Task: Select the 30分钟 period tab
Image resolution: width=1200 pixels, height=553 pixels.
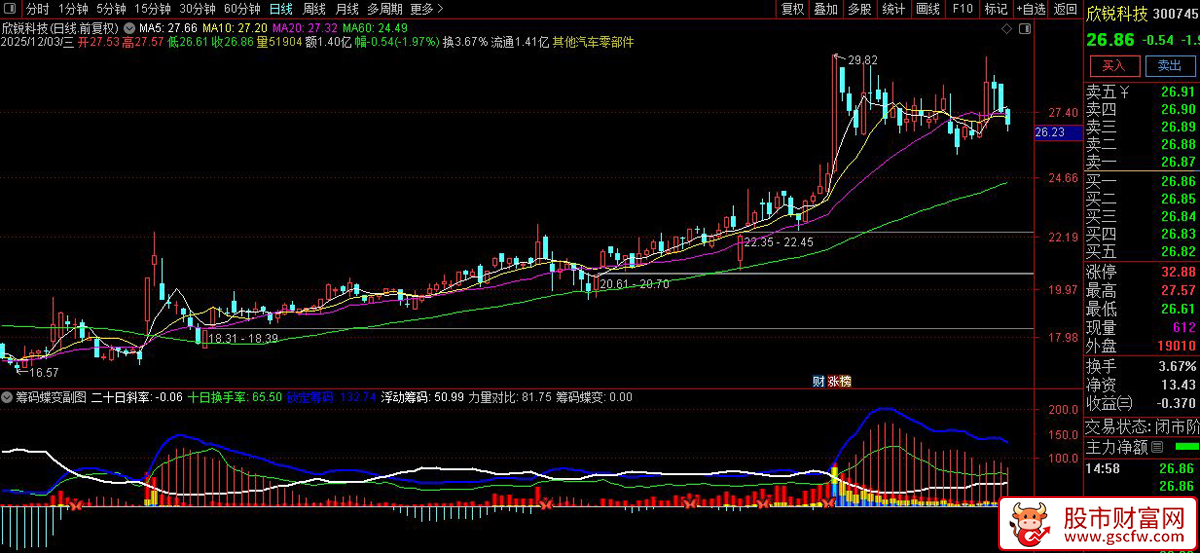Action: [x=197, y=9]
